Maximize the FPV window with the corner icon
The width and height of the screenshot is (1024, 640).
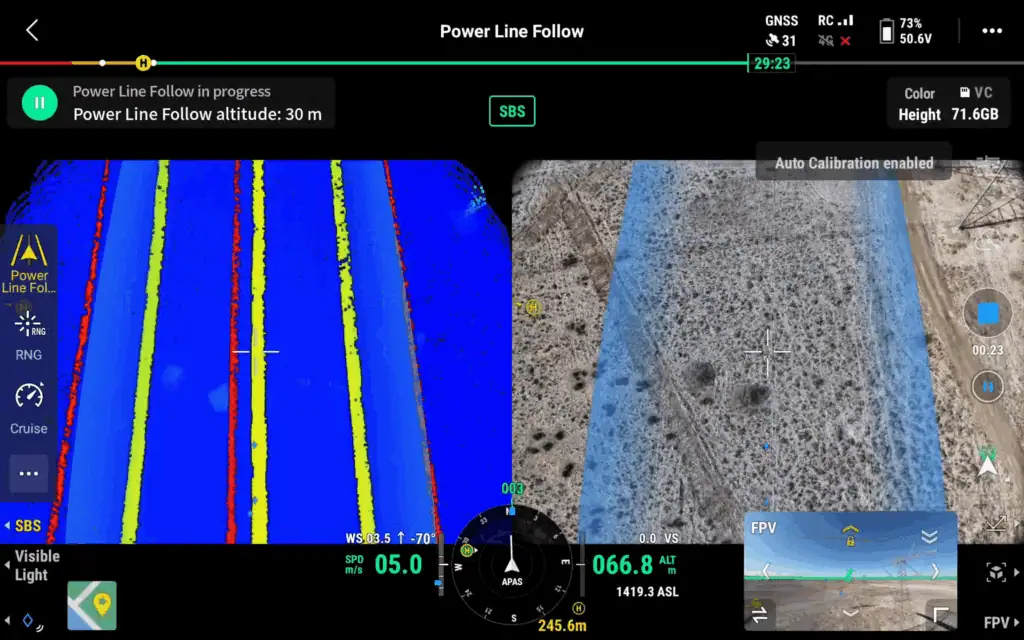tap(940, 615)
